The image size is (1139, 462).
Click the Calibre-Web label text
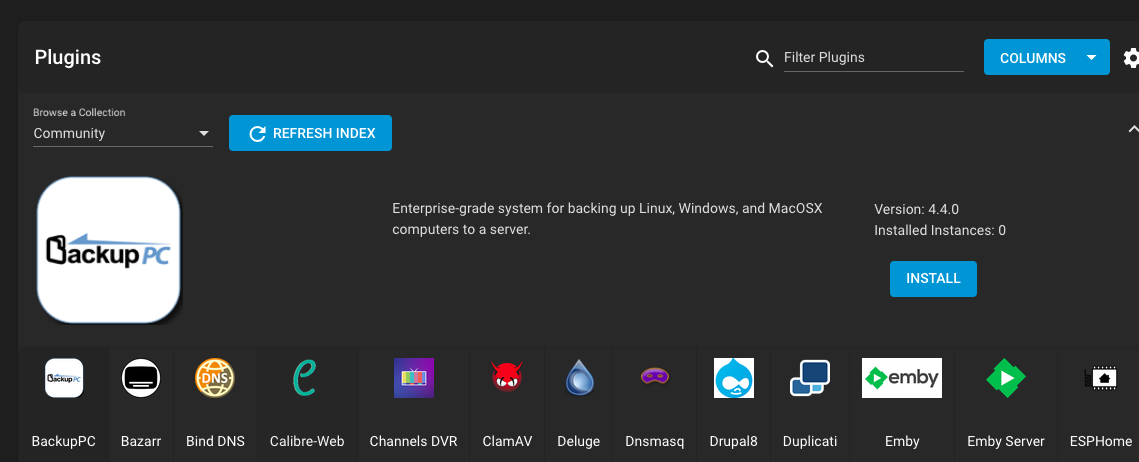307,441
